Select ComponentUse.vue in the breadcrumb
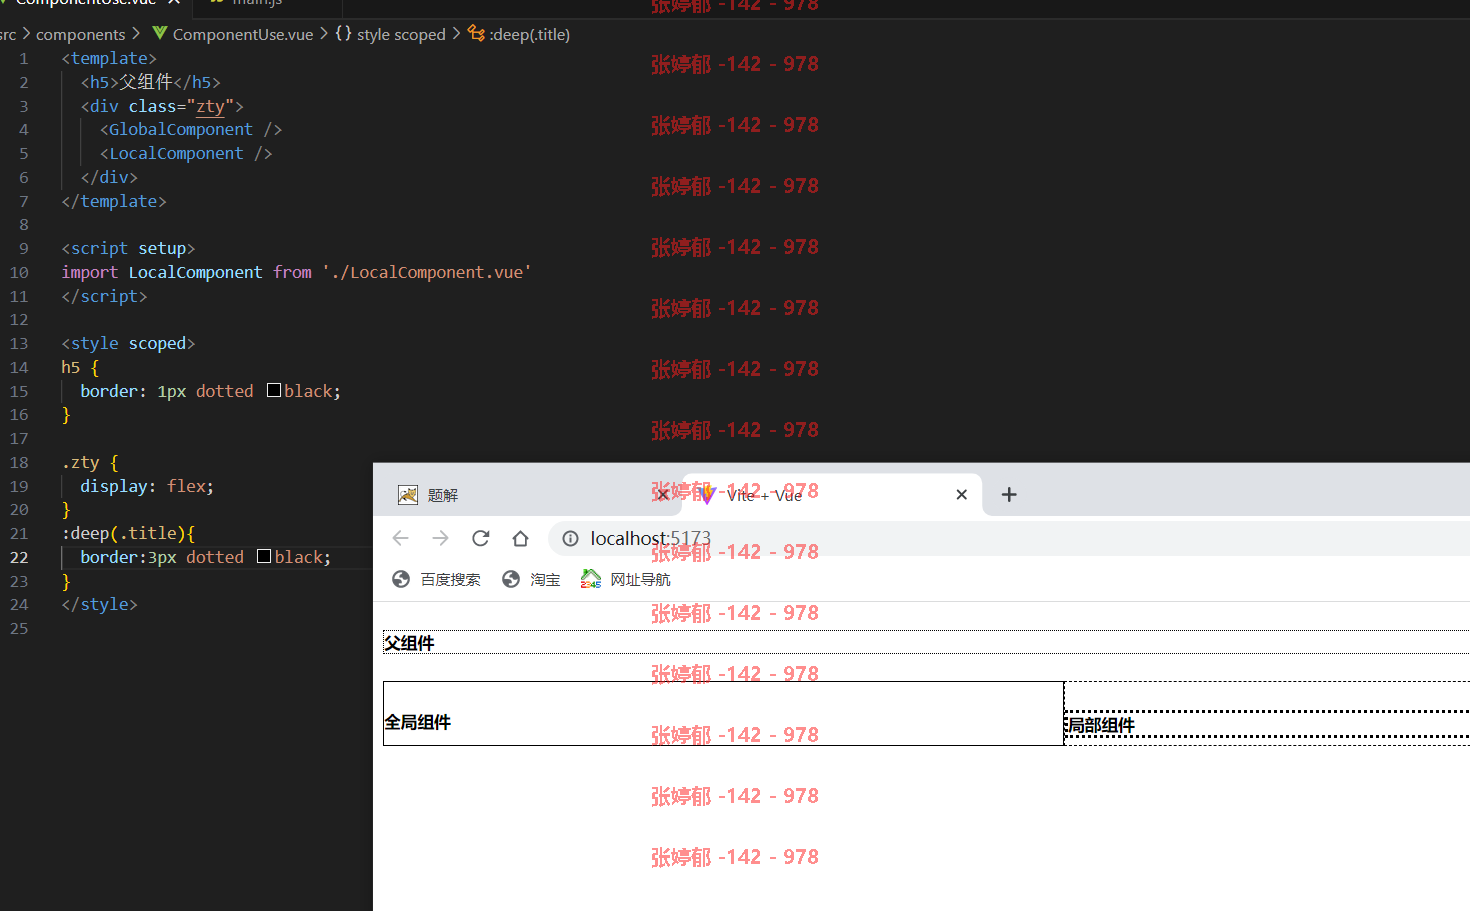 coord(243,34)
